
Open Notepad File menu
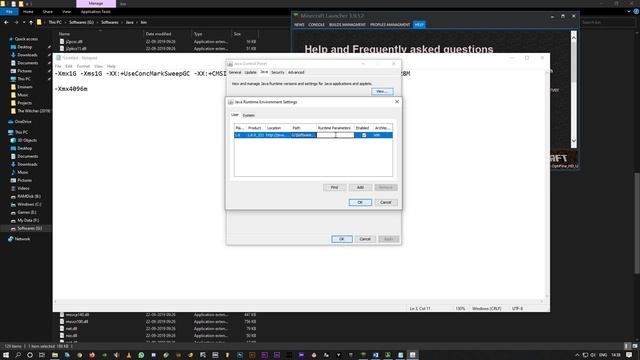click(x=58, y=66)
